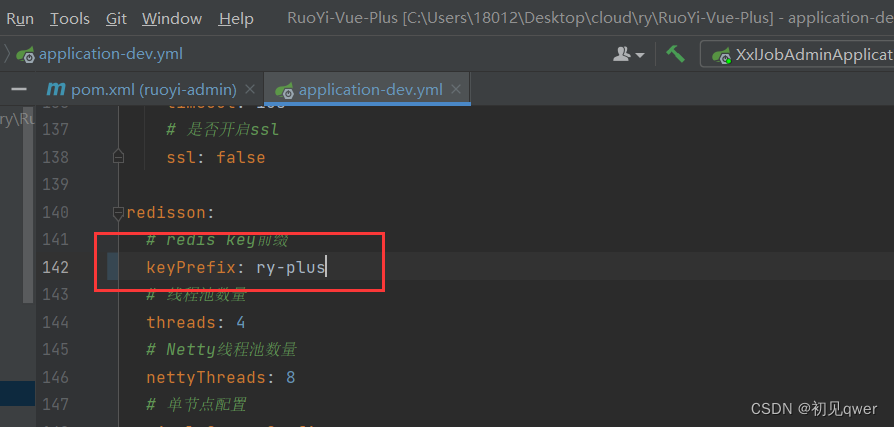
Task: Hide the tool window via minus icon
Action: [19, 90]
